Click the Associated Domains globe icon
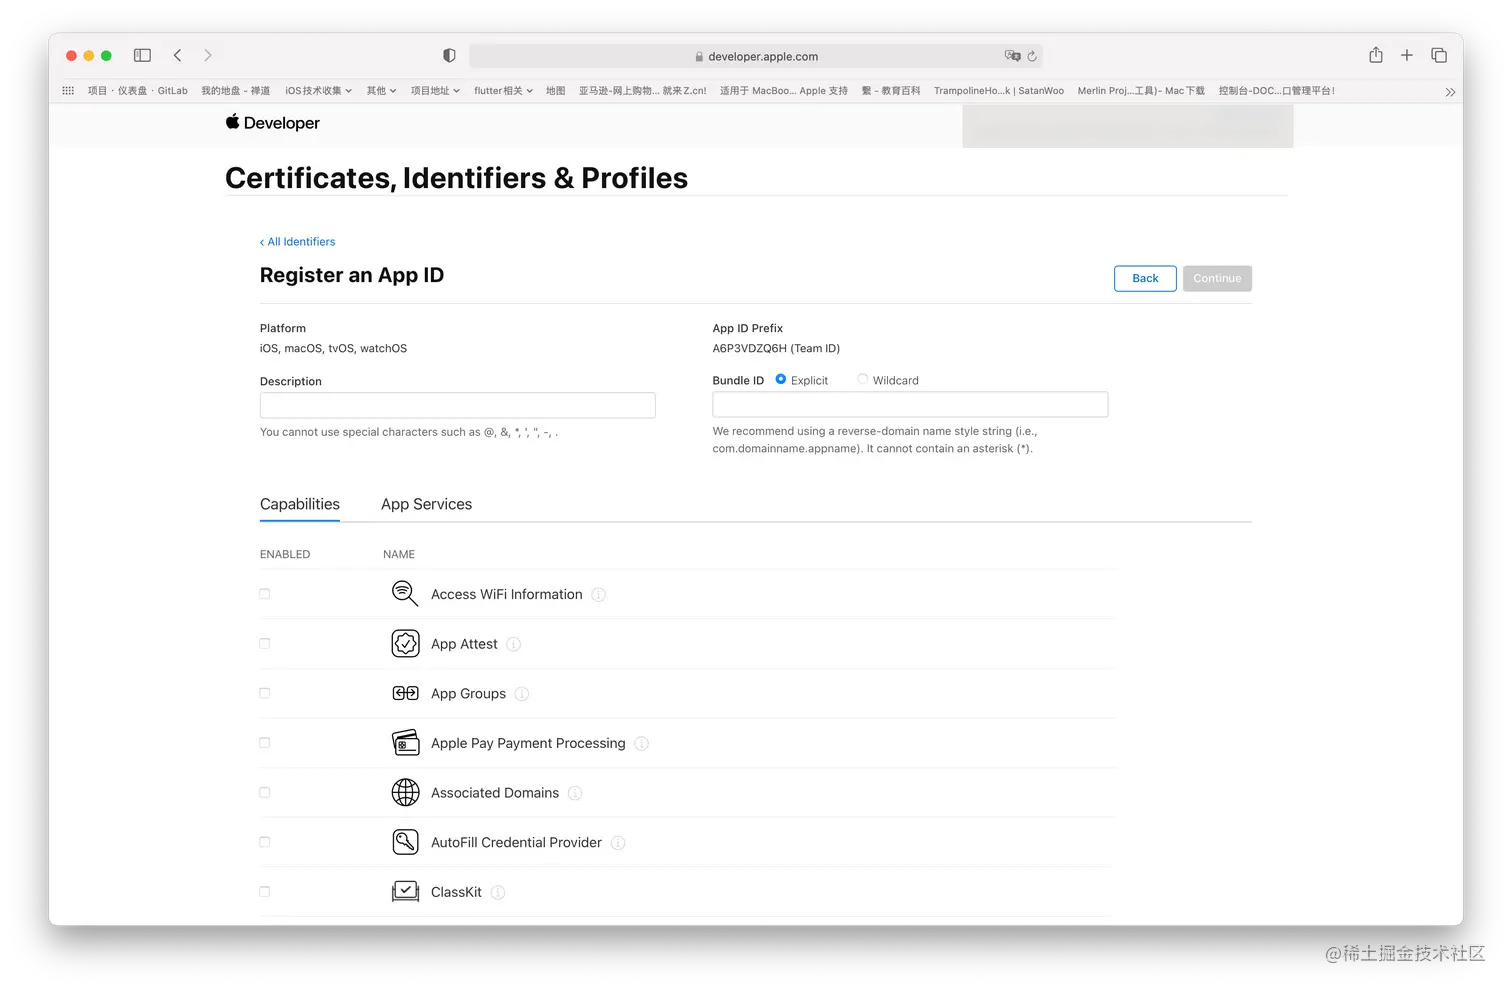Image resolution: width=1512 pixels, height=990 pixels. pyautogui.click(x=405, y=793)
